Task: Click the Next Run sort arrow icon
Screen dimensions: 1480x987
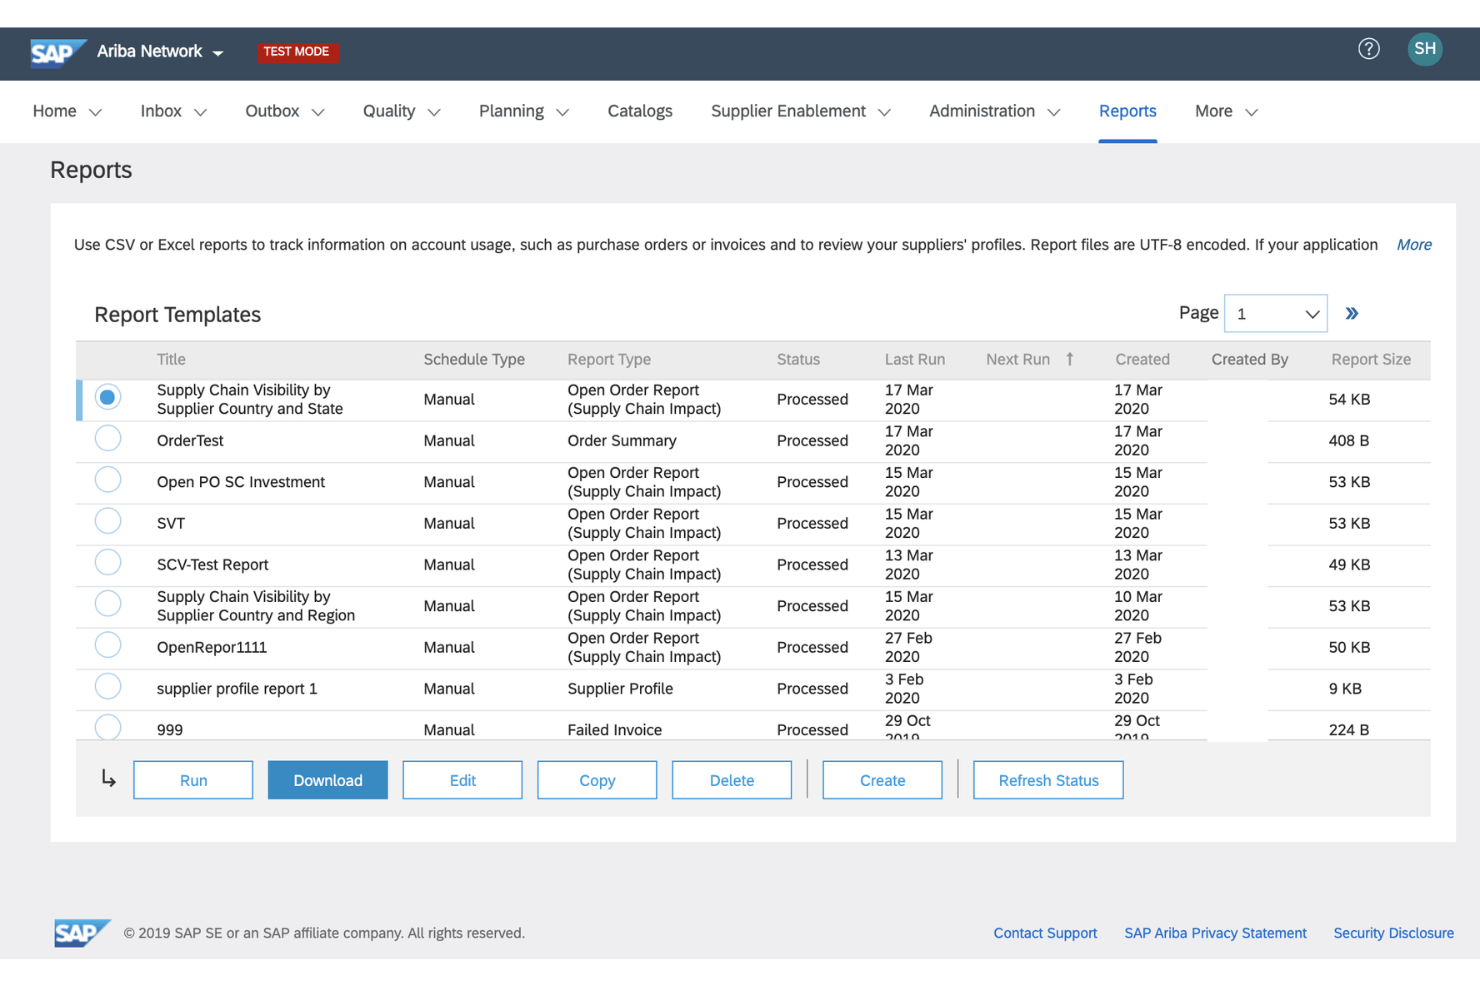Action: tap(1069, 359)
